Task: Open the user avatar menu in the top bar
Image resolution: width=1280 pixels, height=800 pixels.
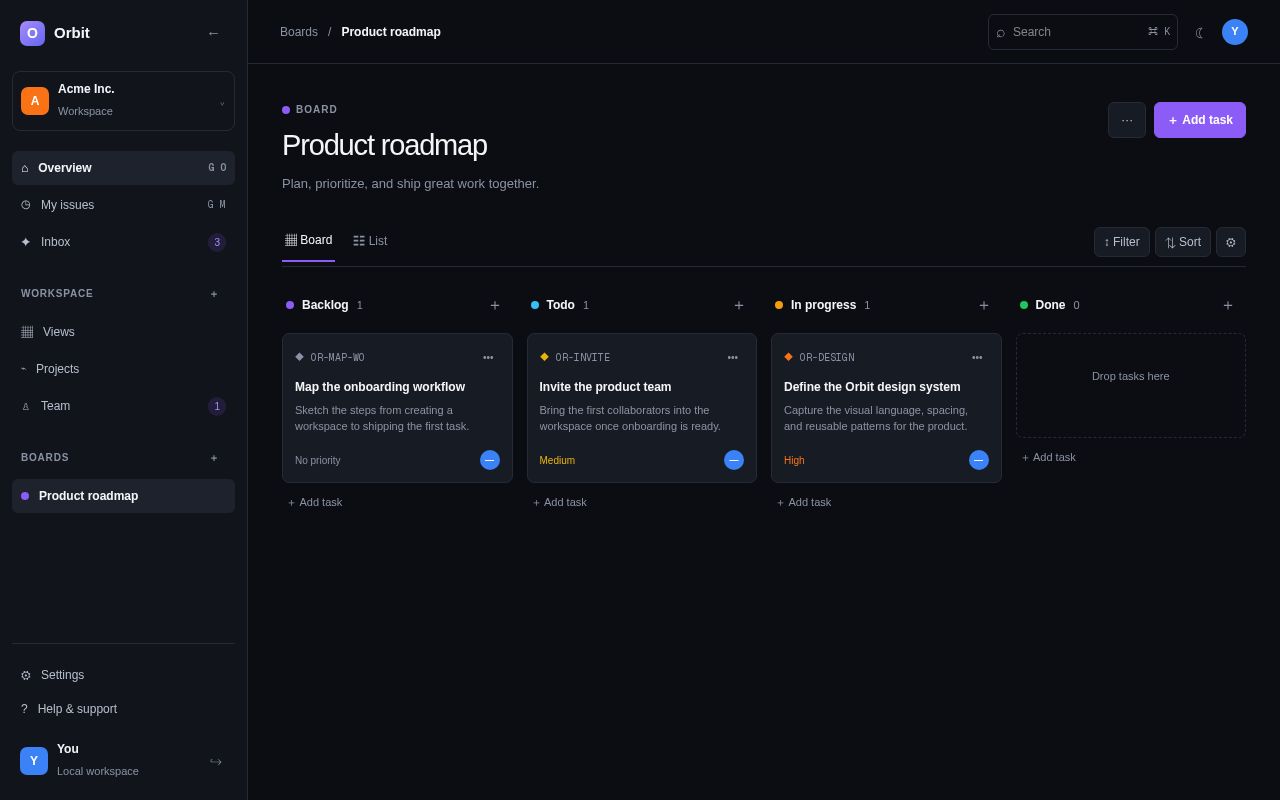Action: click(1235, 32)
